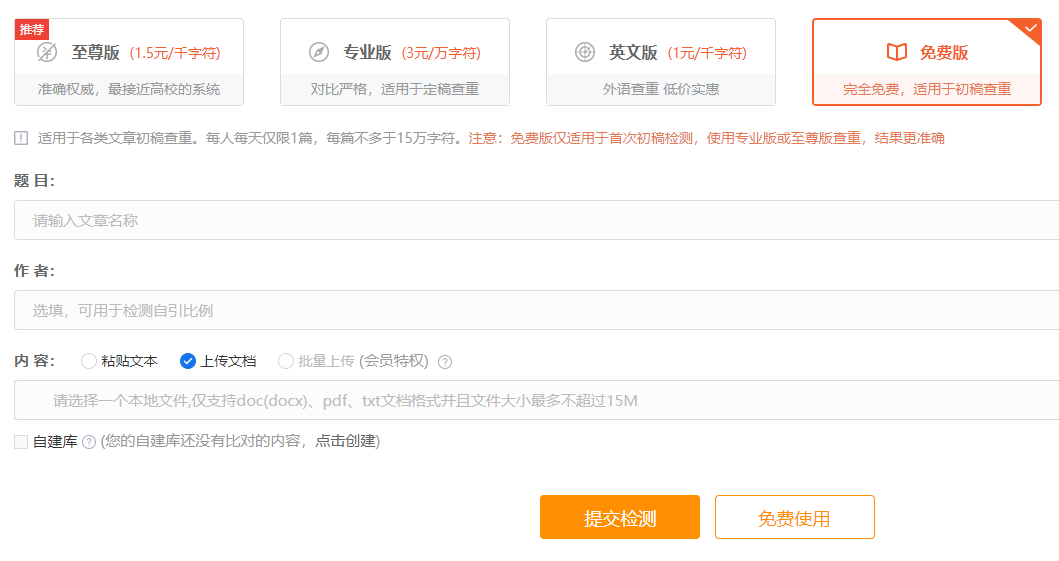This screenshot has height=561, width=1059.
Task: Select the 至尊版 plan card
Action: click(129, 62)
